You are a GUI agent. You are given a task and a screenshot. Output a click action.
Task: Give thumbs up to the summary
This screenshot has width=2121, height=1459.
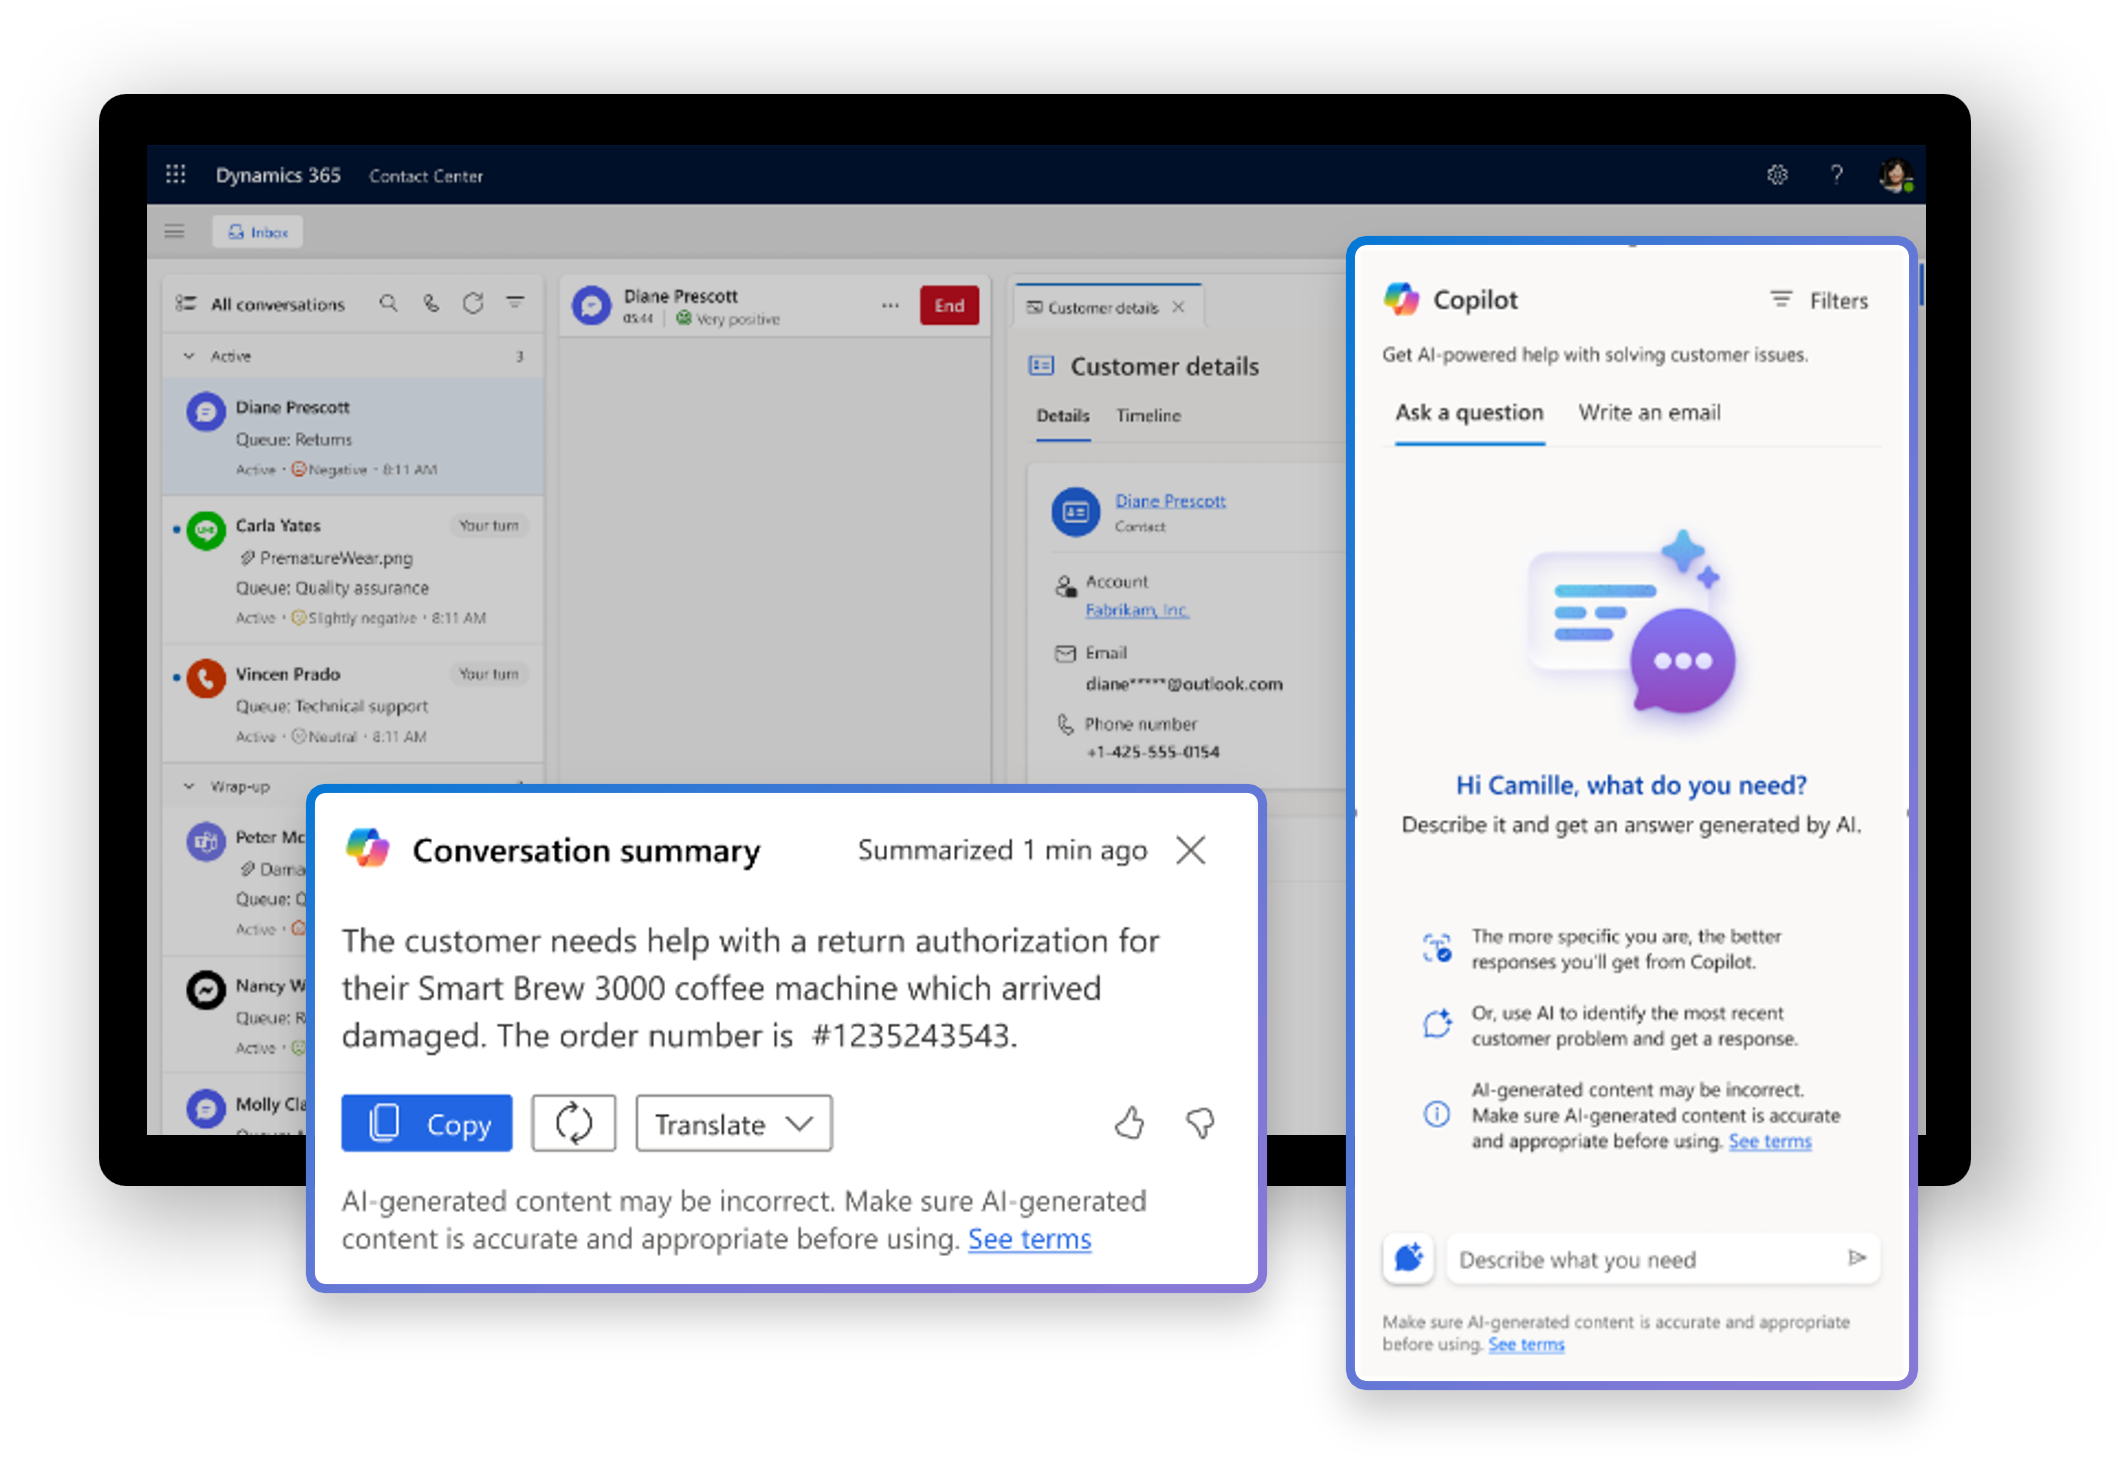pos(1129,1124)
